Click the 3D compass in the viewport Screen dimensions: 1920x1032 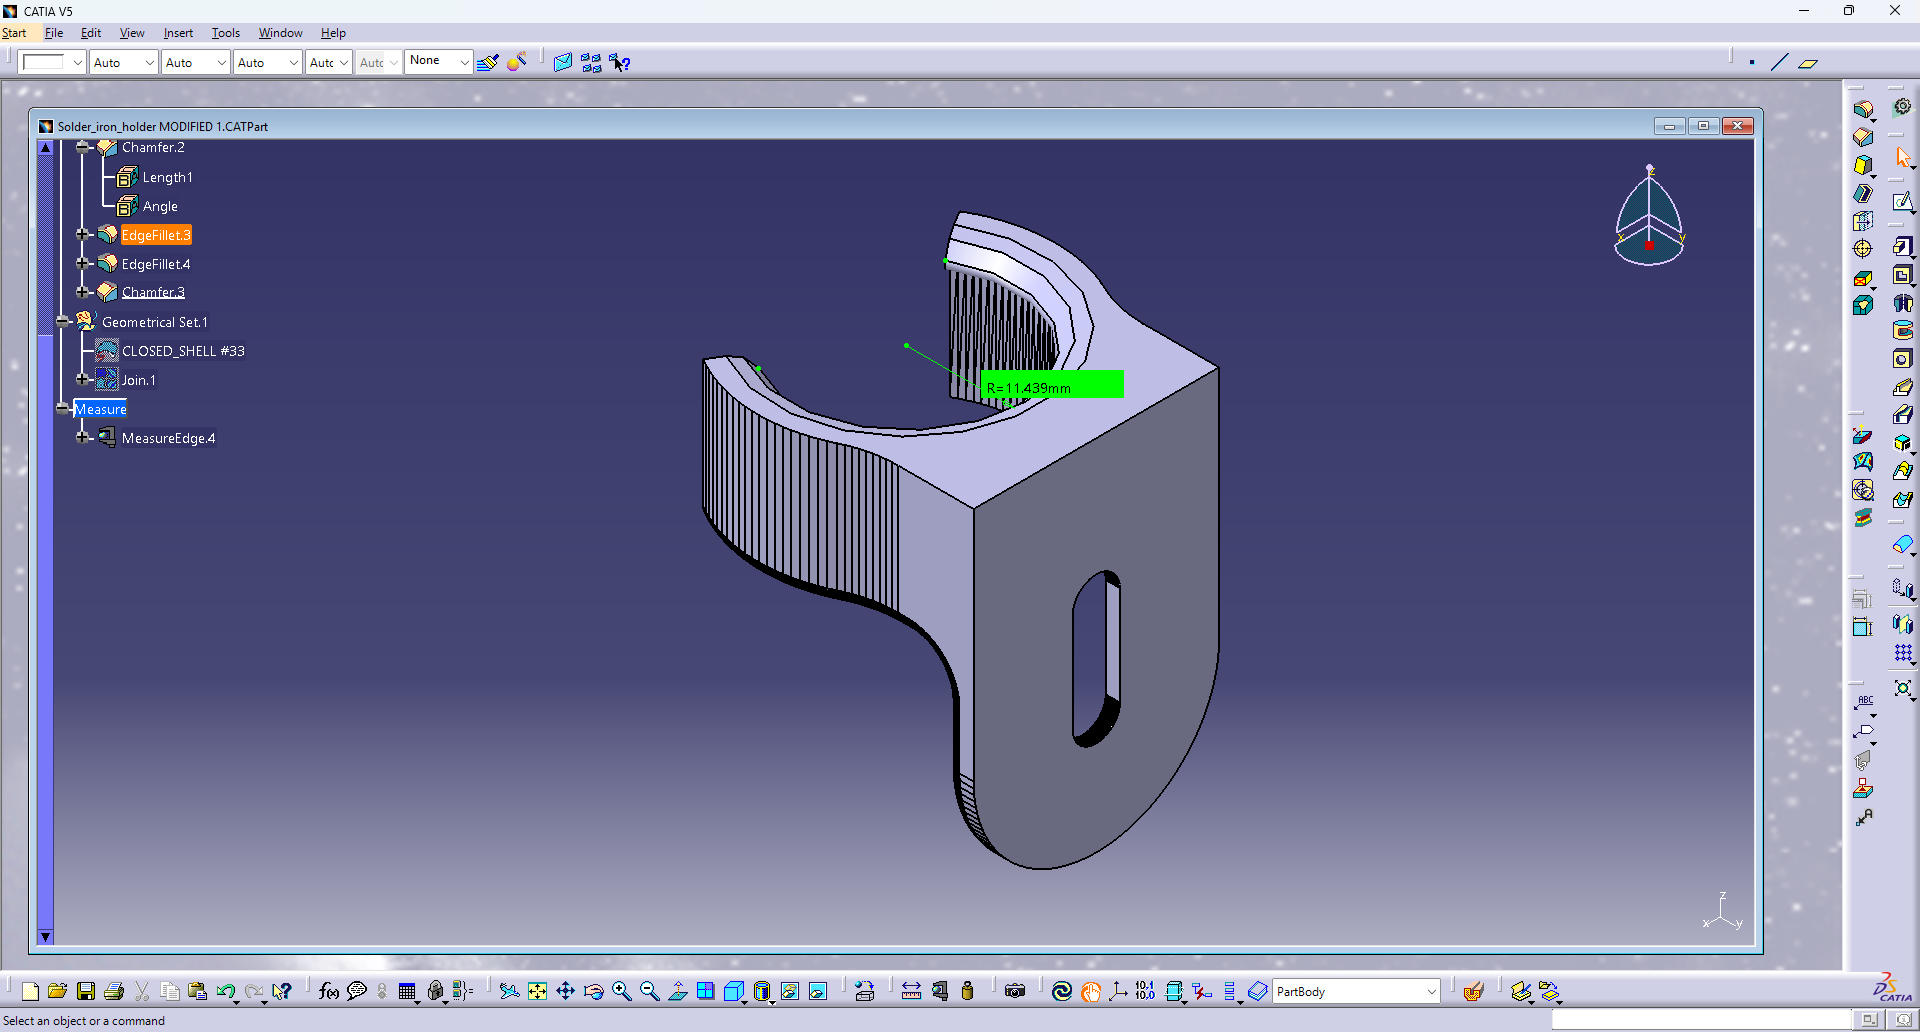click(x=1649, y=217)
